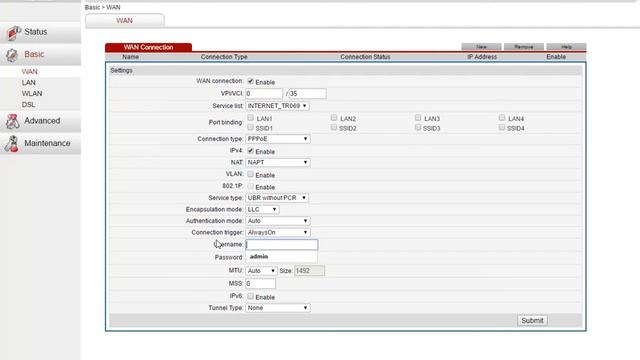Open the Advanced section icon
The image size is (640, 360).
click(13, 121)
